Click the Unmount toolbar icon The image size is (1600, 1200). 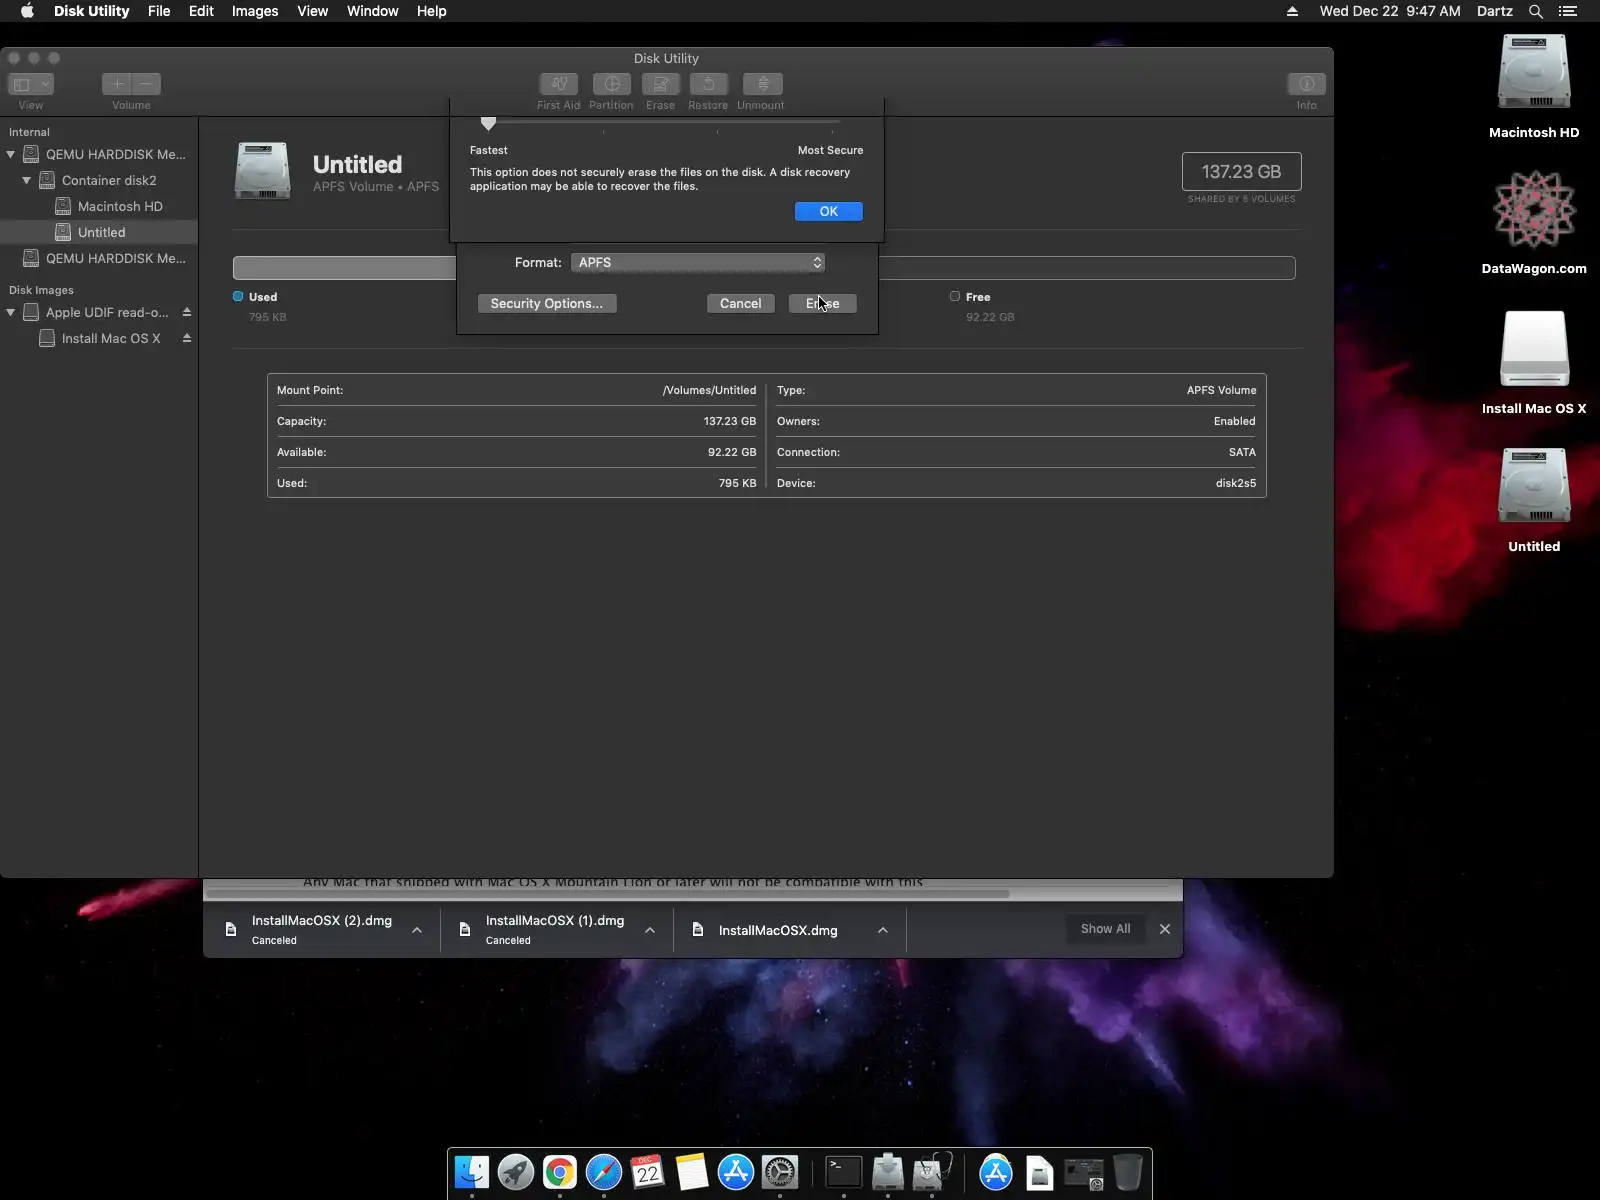click(x=762, y=84)
